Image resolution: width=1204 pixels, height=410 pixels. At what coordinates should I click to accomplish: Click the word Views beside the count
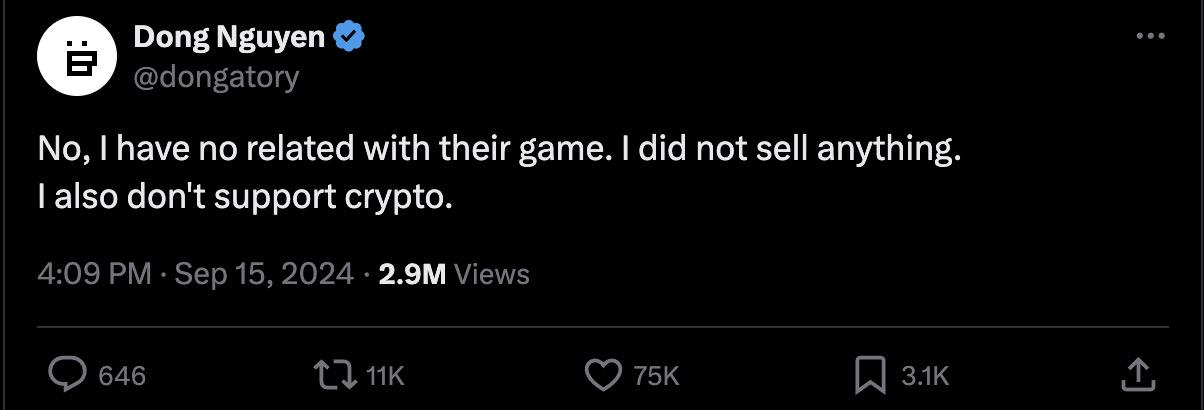492,273
